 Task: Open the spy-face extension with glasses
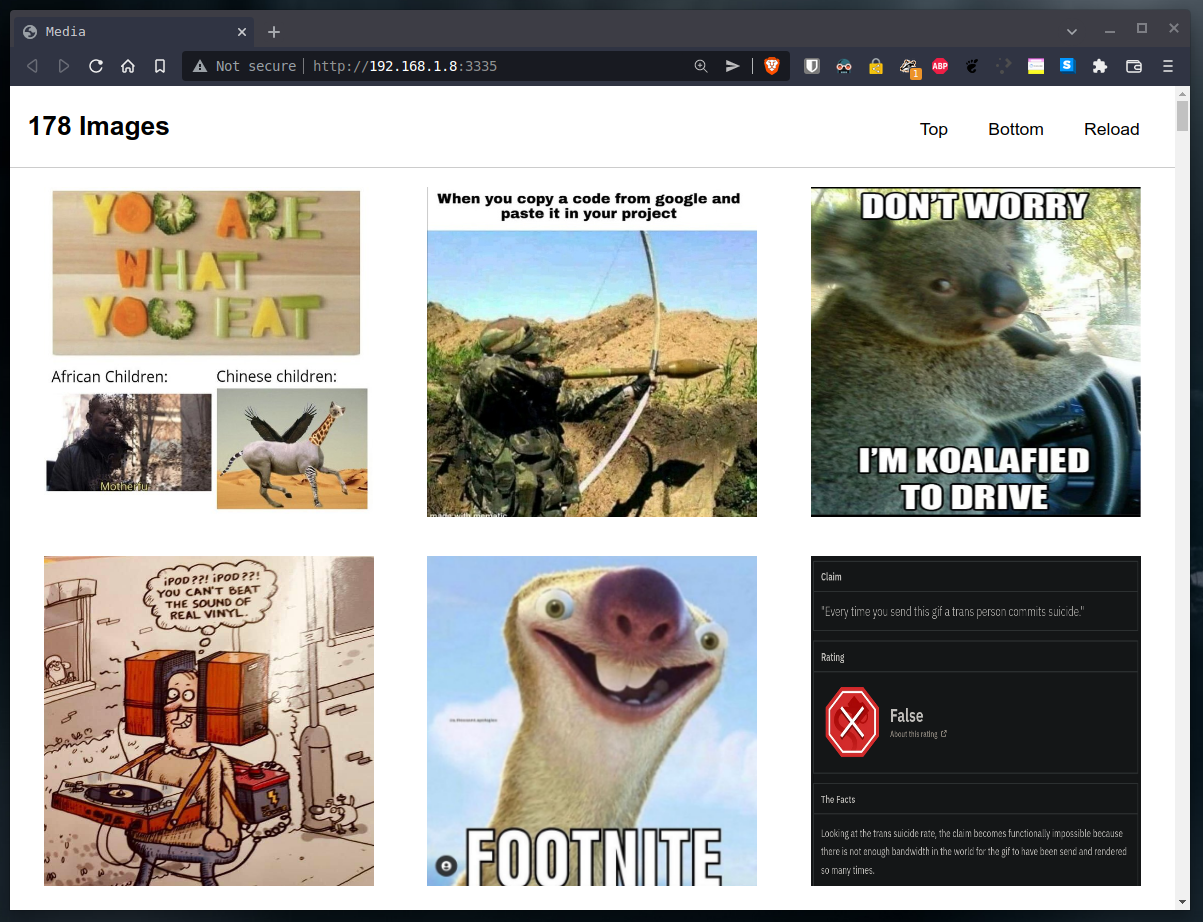pos(845,66)
